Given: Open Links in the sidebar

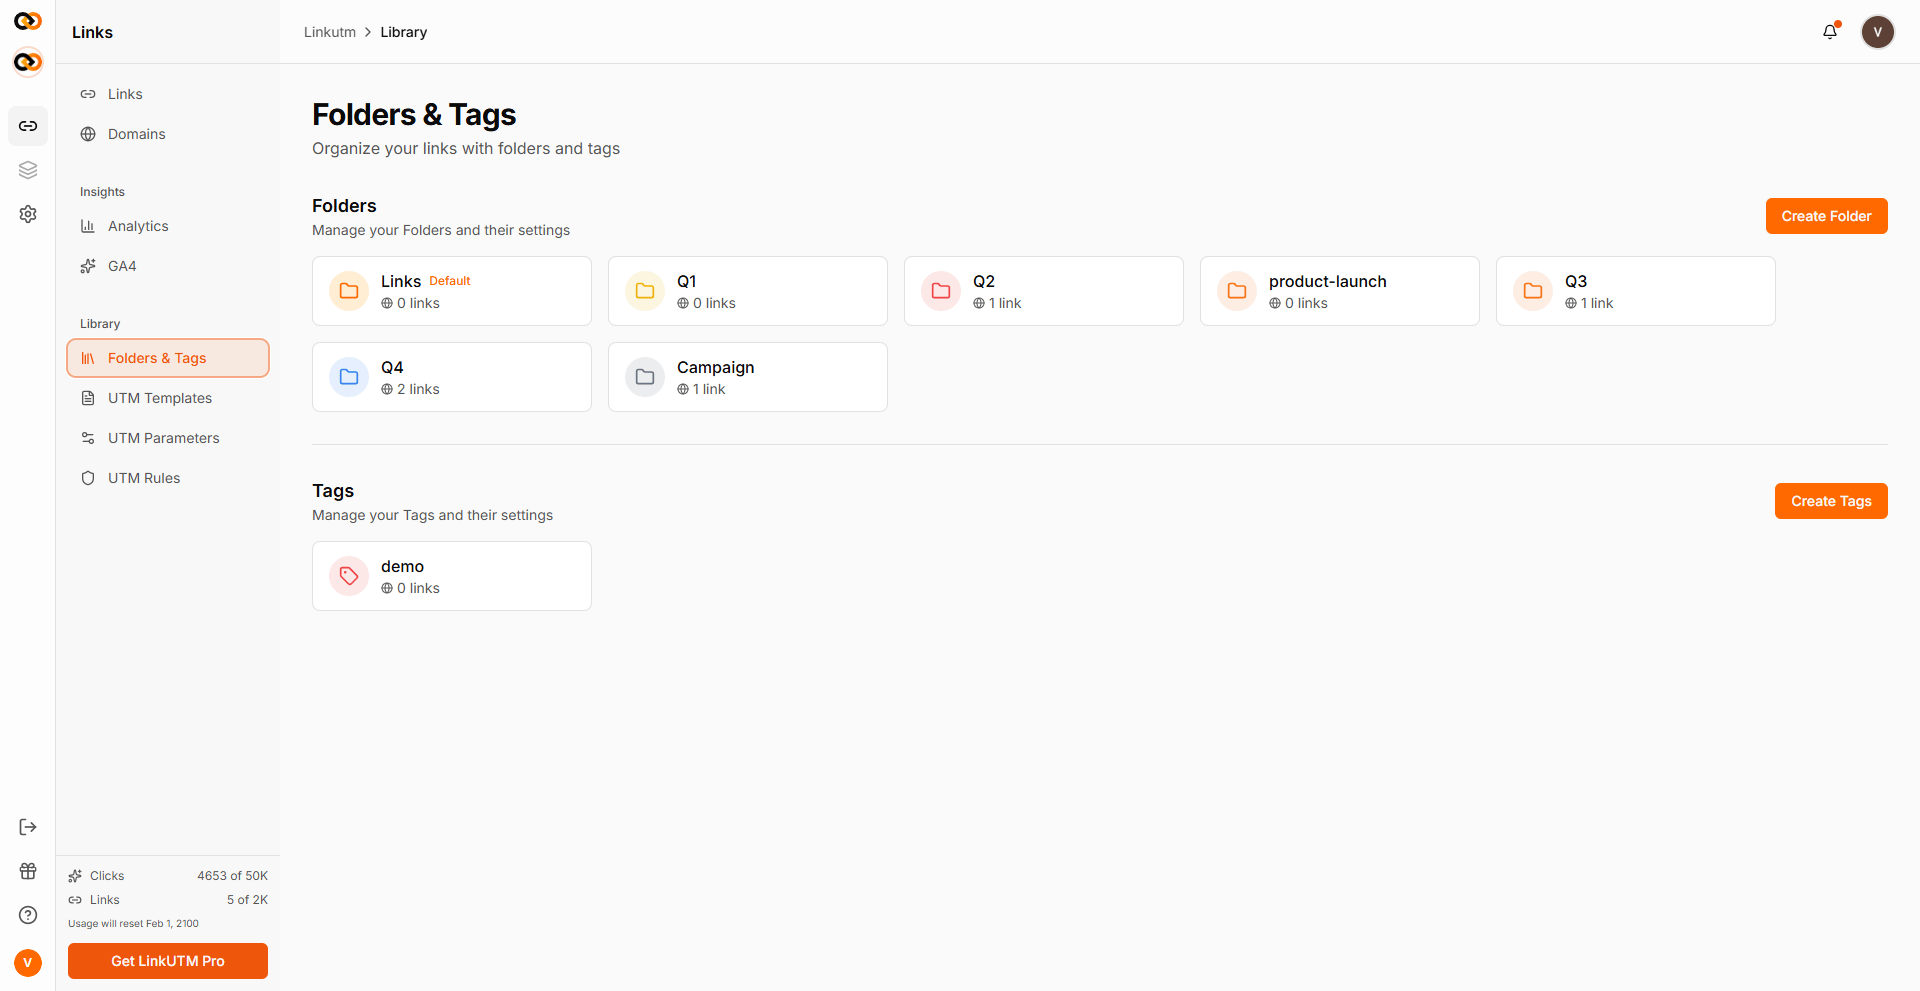Looking at the screenshot, I should [168, 94].
